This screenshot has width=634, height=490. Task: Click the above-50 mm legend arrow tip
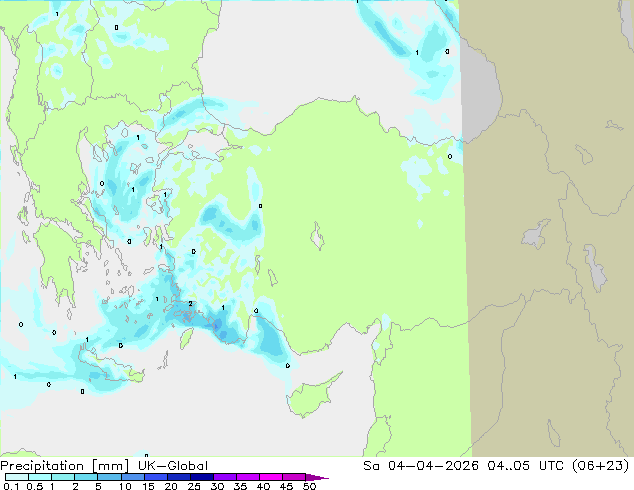tap(317, 477)
